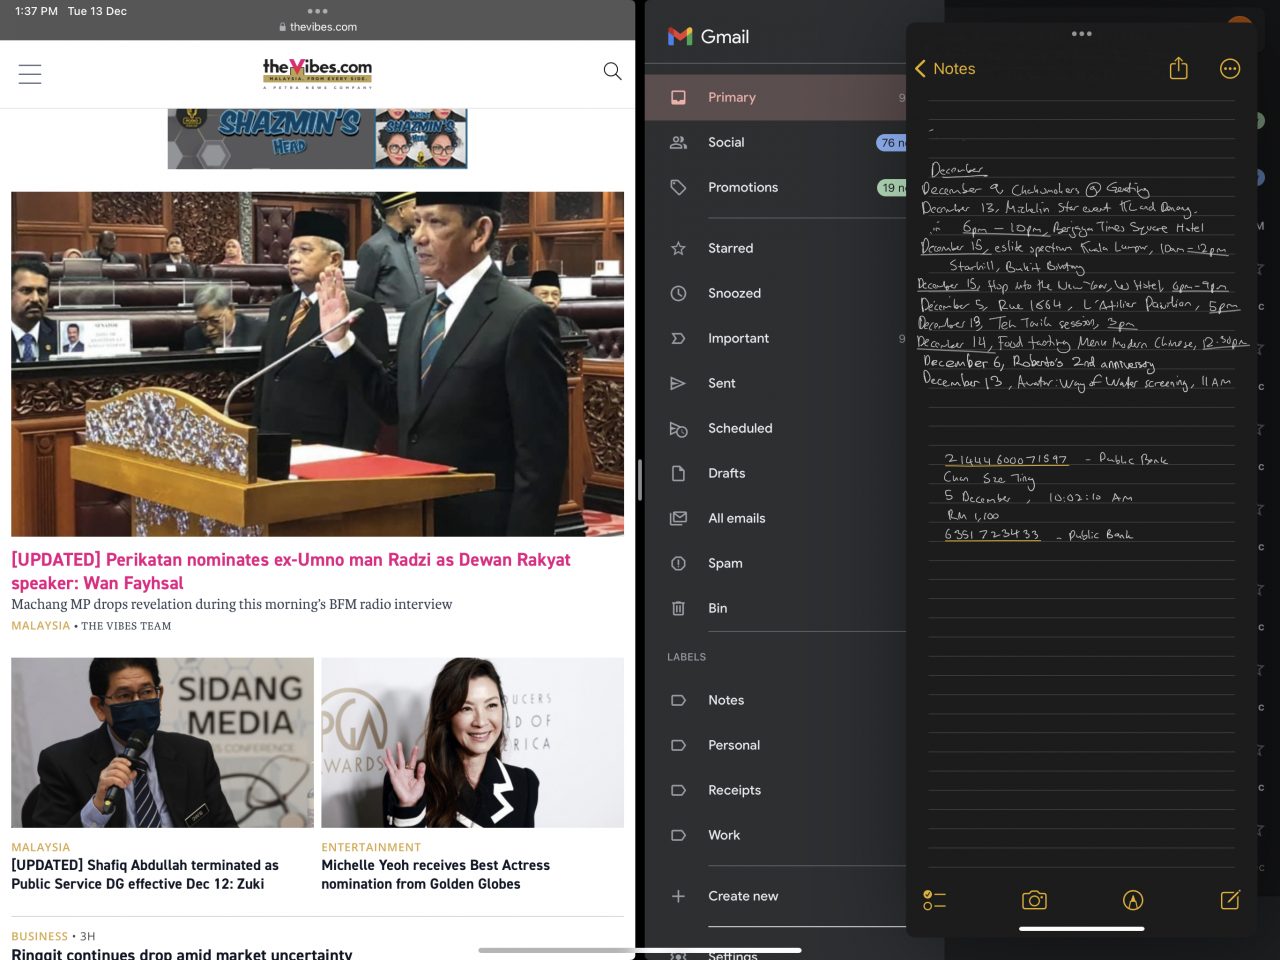Tap the share icon in Notes
This screenshot has width=1280, height=960.
(x=1179, y=68)
